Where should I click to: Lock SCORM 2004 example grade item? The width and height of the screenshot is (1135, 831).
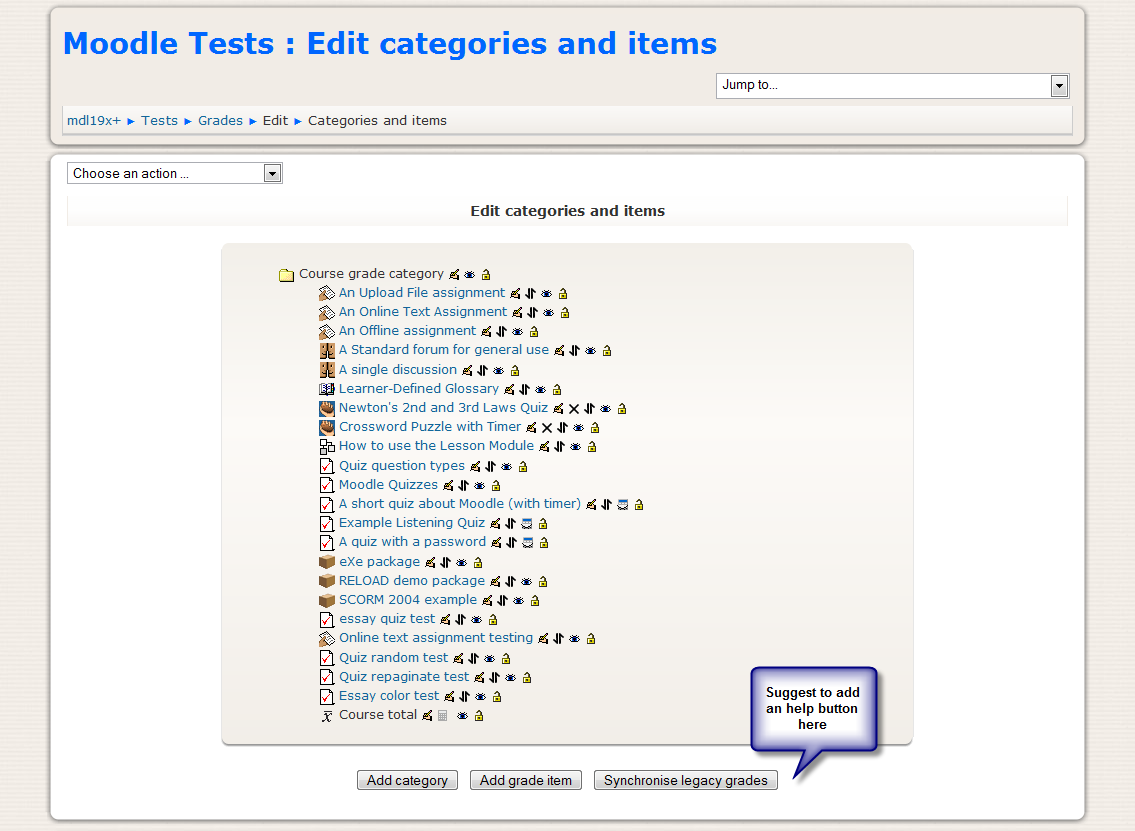(535, 601)
